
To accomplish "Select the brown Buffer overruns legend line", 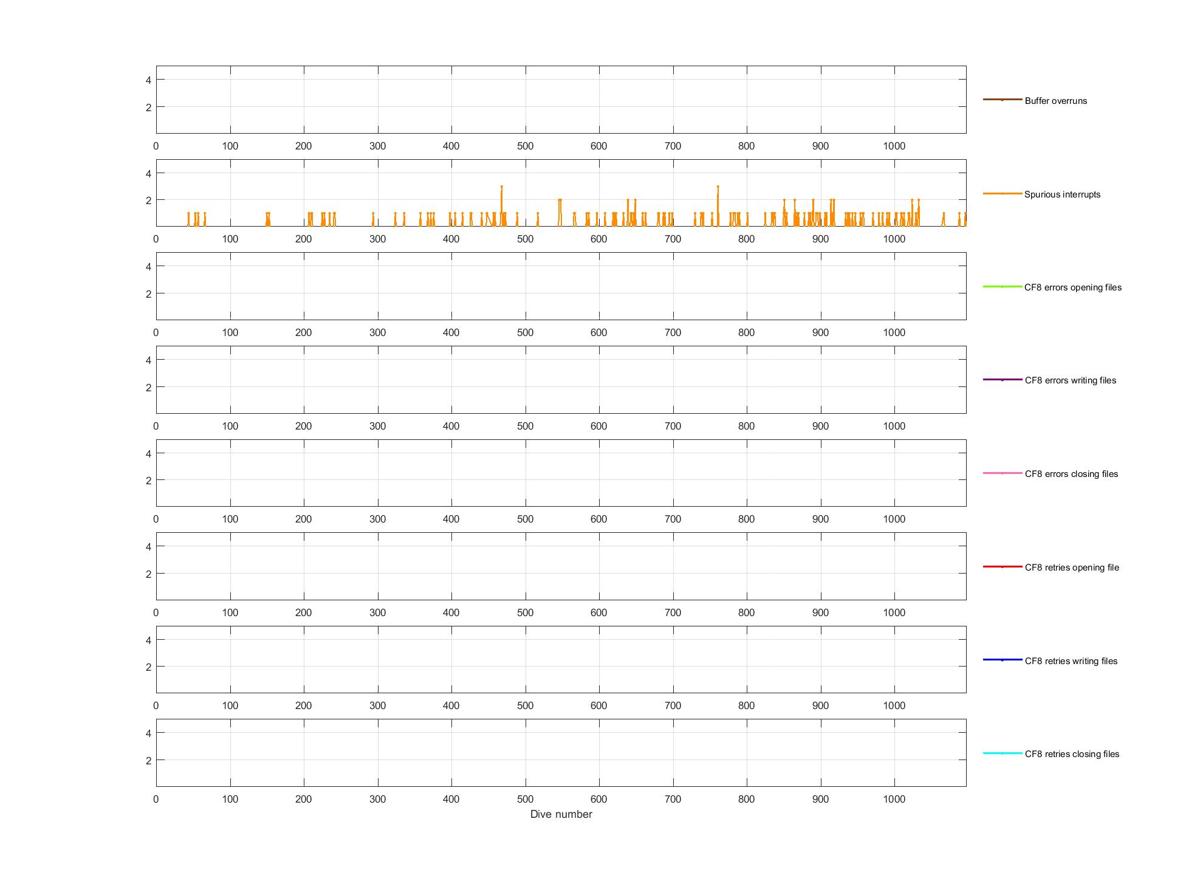I will click(1002, 100).
